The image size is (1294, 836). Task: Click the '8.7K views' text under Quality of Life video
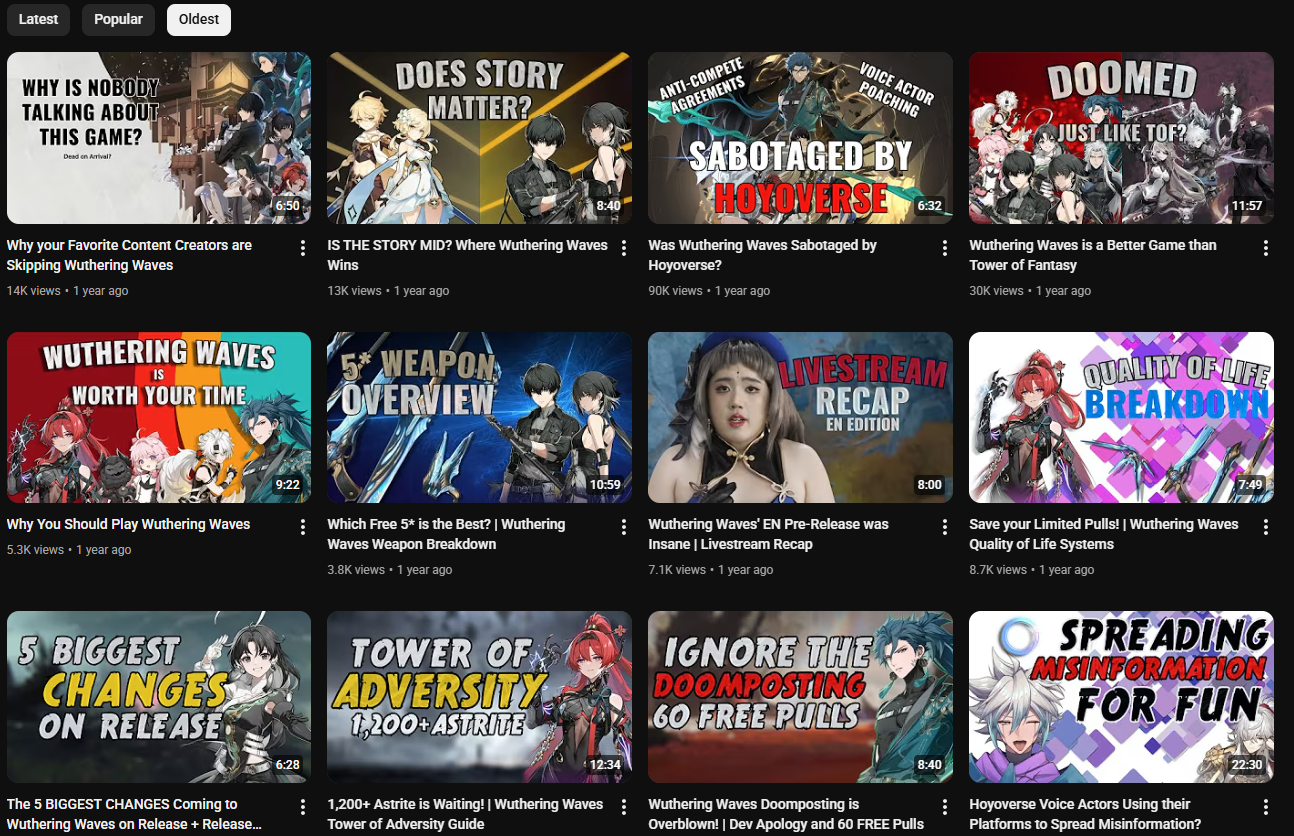point(998,570)
